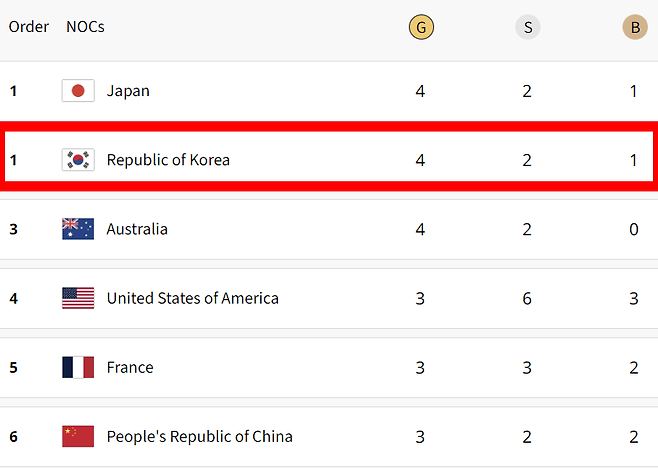Click the silver medal S icon

[x=527, y=27]
